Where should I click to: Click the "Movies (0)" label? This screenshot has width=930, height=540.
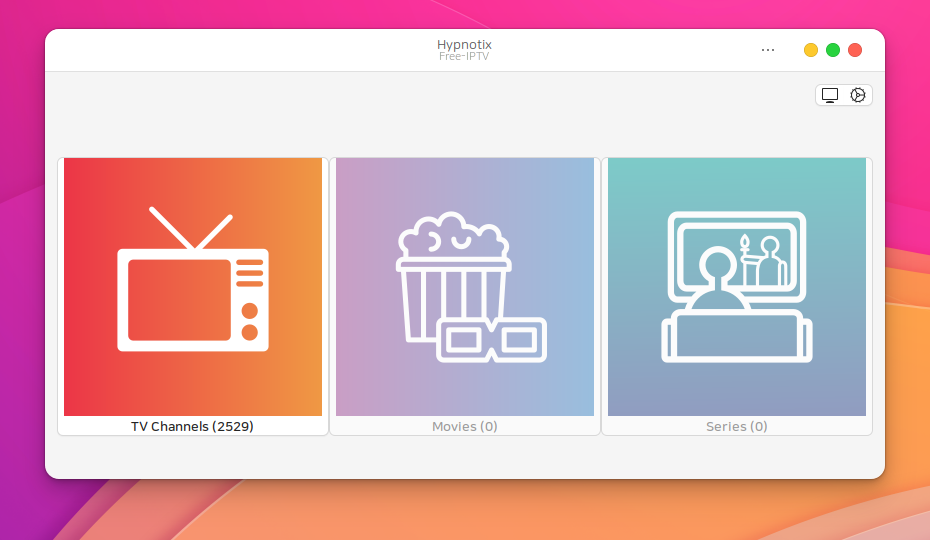click(465, 426)
